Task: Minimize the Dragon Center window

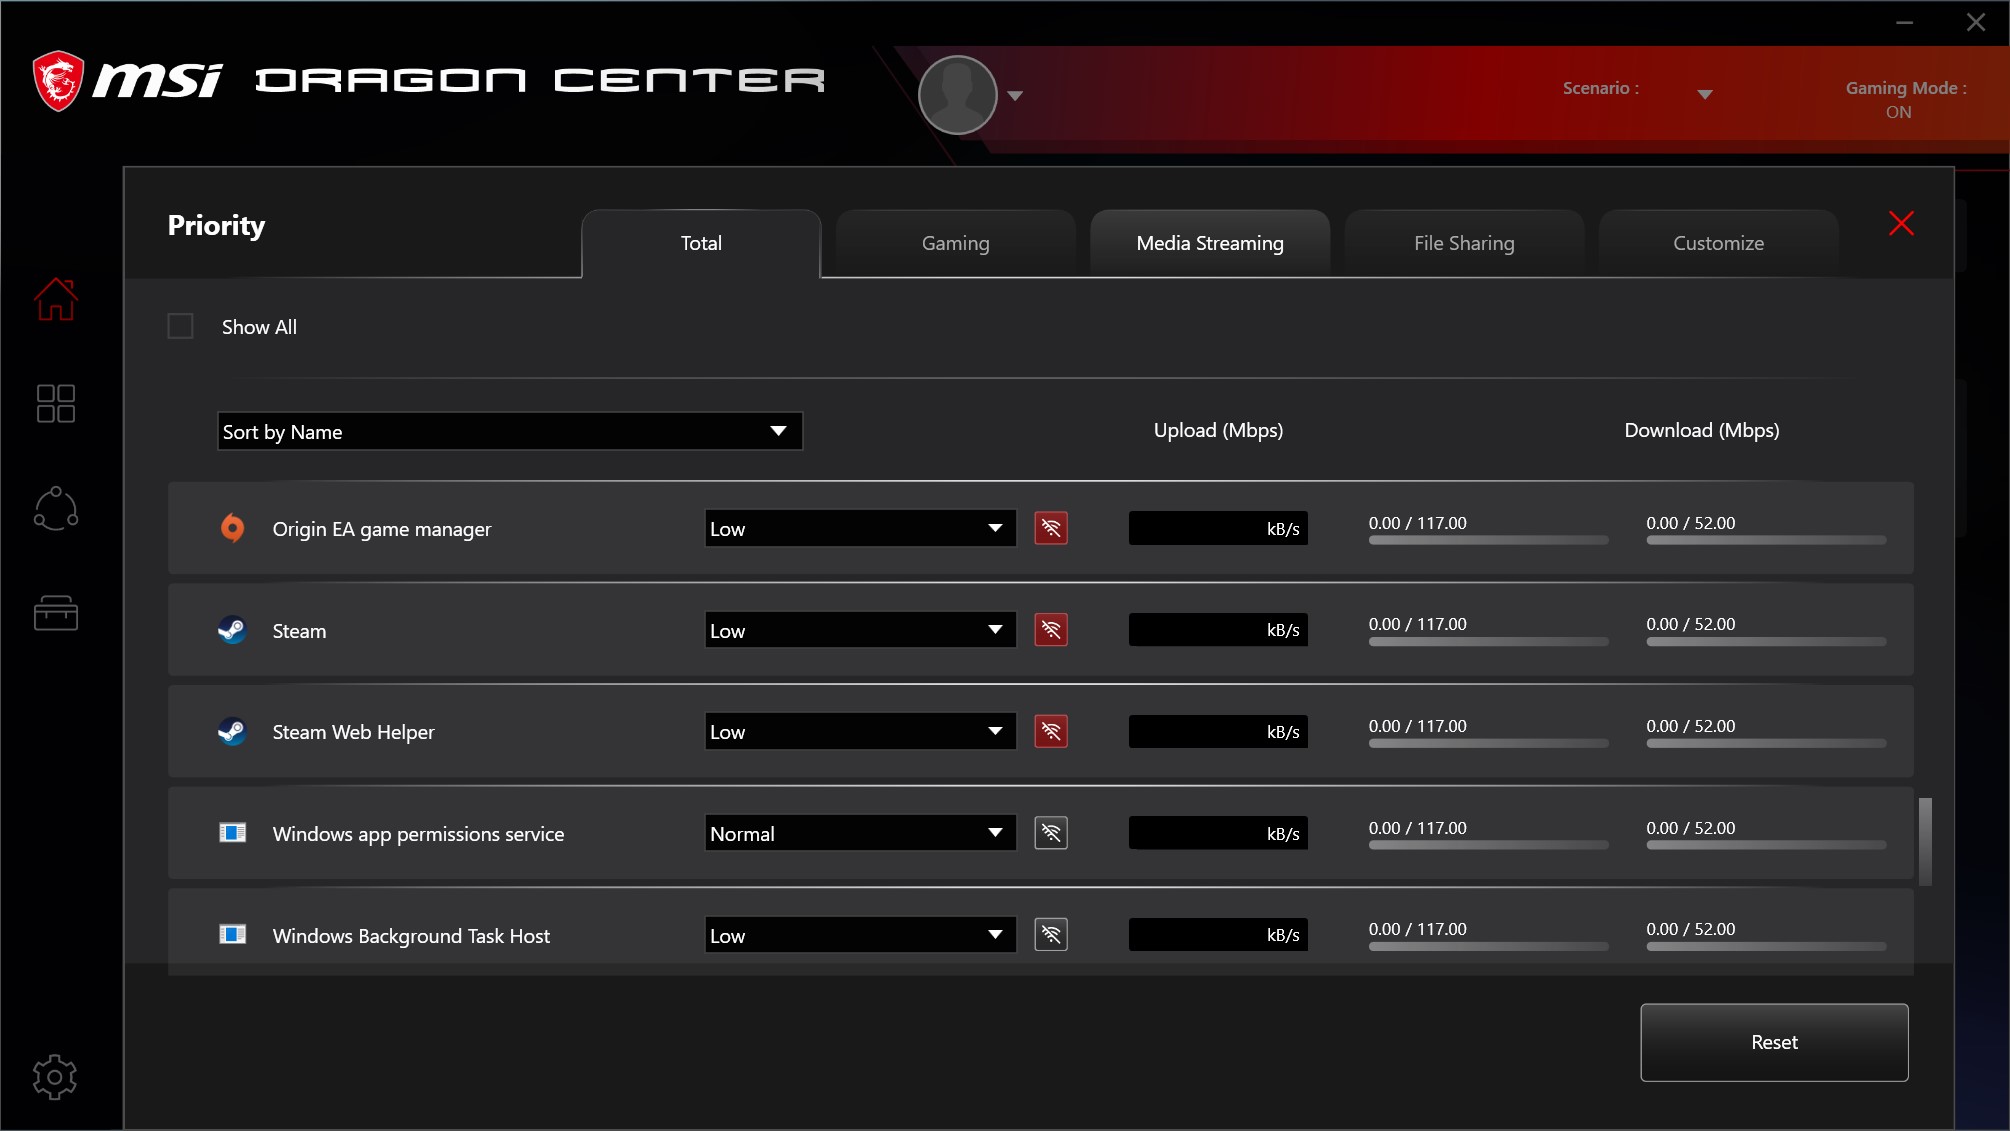Action: (x=1904, y=22)
